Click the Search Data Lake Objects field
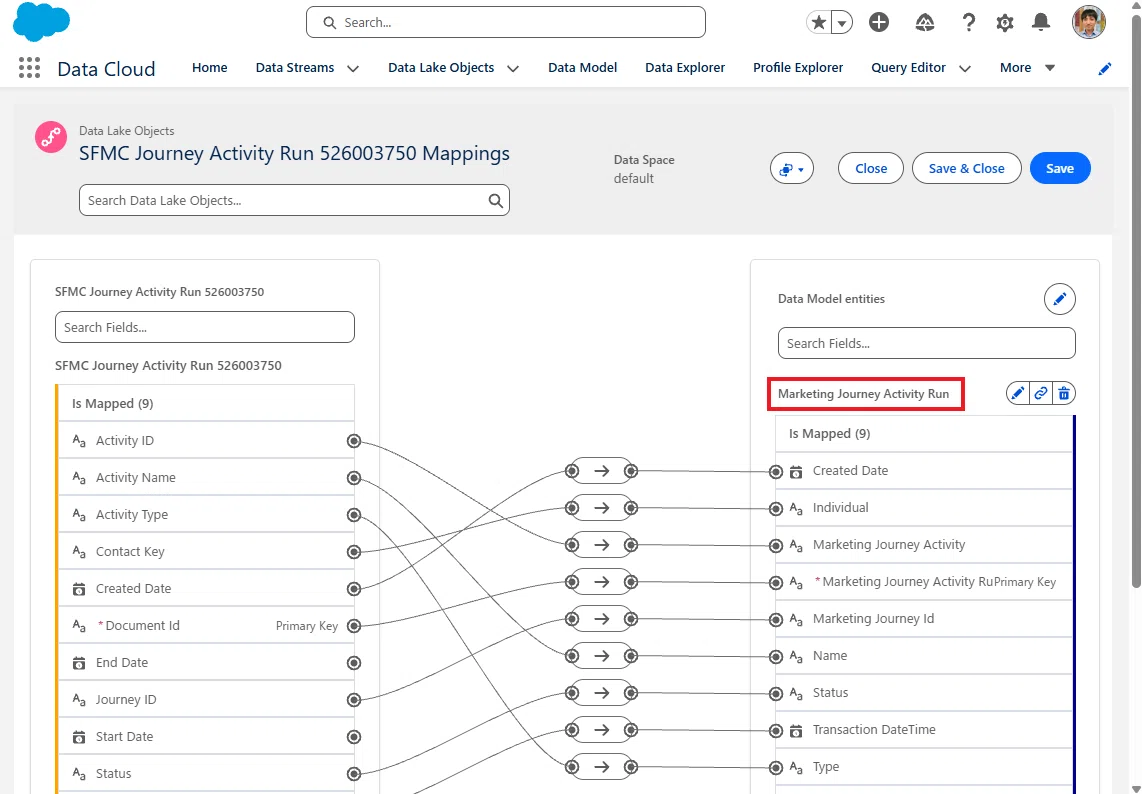Viewport: 1142px width, 794px height. click(294, 200)
